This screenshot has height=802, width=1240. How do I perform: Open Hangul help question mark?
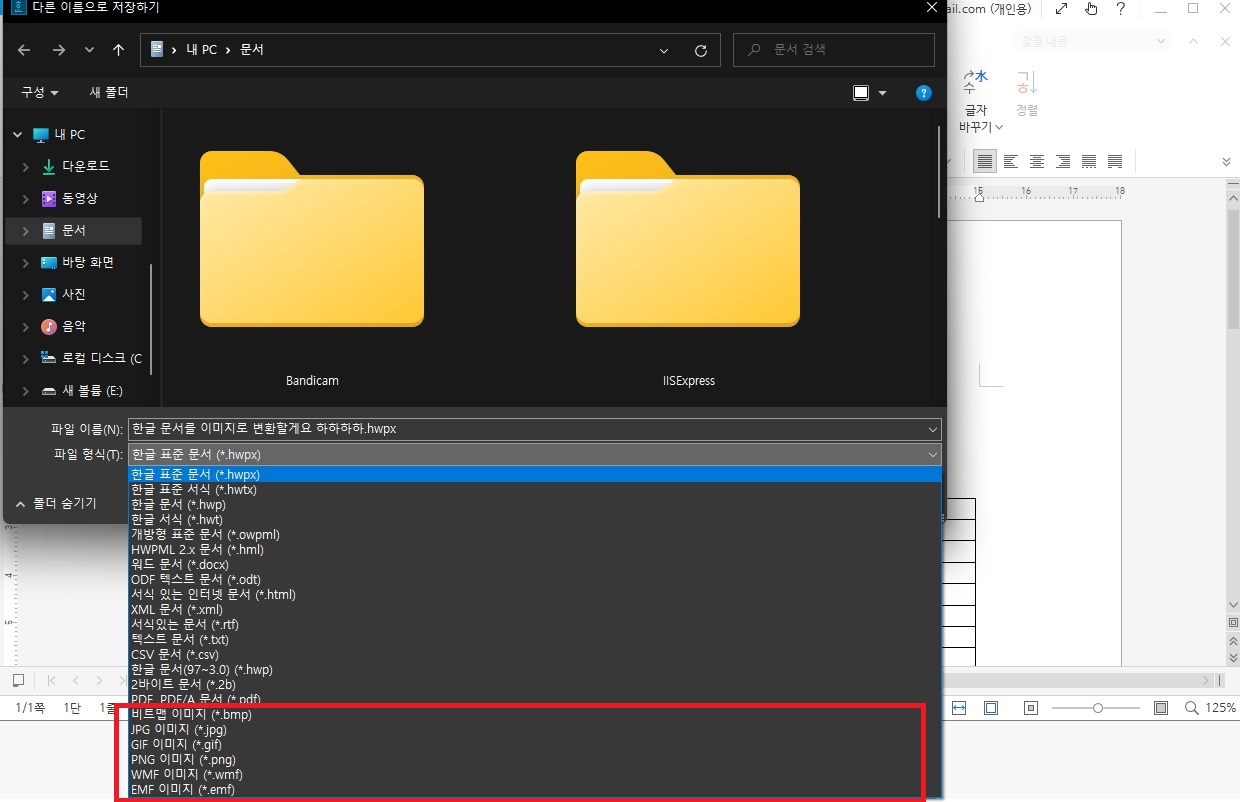(x=1121, y=9)
